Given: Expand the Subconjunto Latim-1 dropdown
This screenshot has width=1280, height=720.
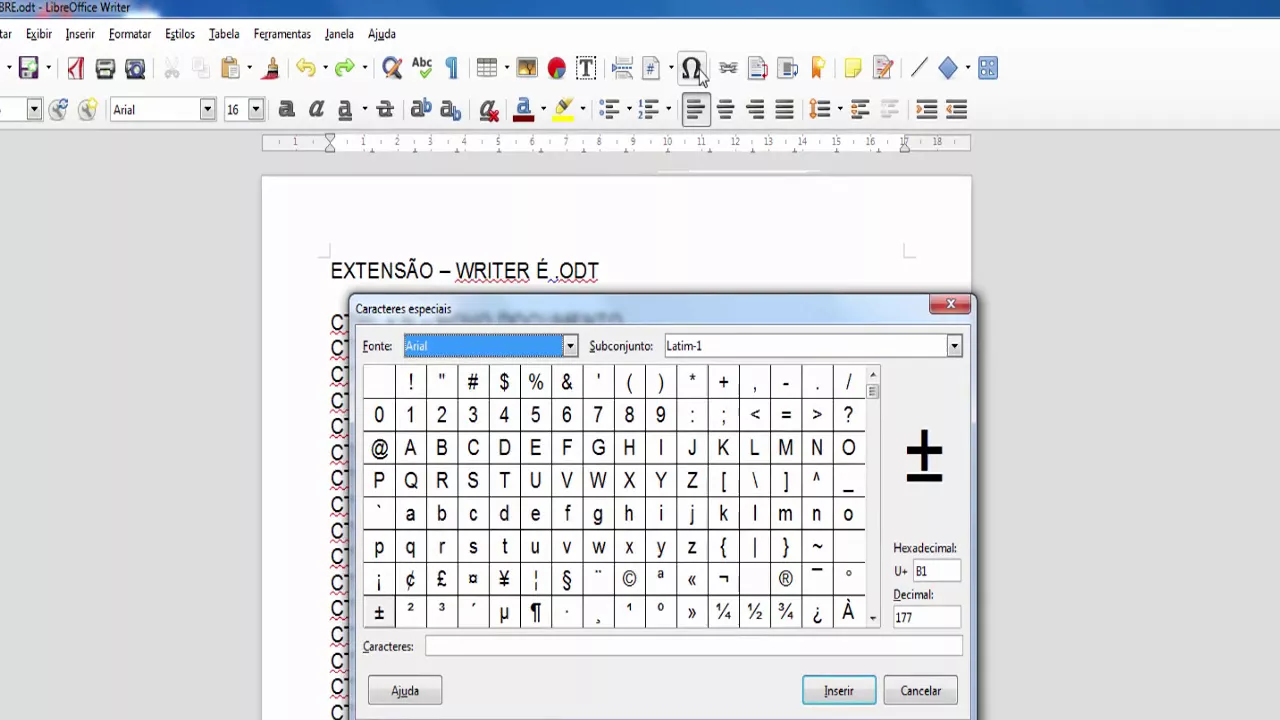Looking at the screenshot, I should [954, 346].
